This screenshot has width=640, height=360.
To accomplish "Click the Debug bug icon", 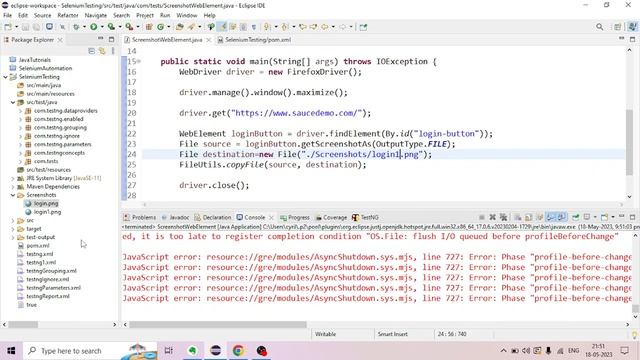I will point(76,27).
